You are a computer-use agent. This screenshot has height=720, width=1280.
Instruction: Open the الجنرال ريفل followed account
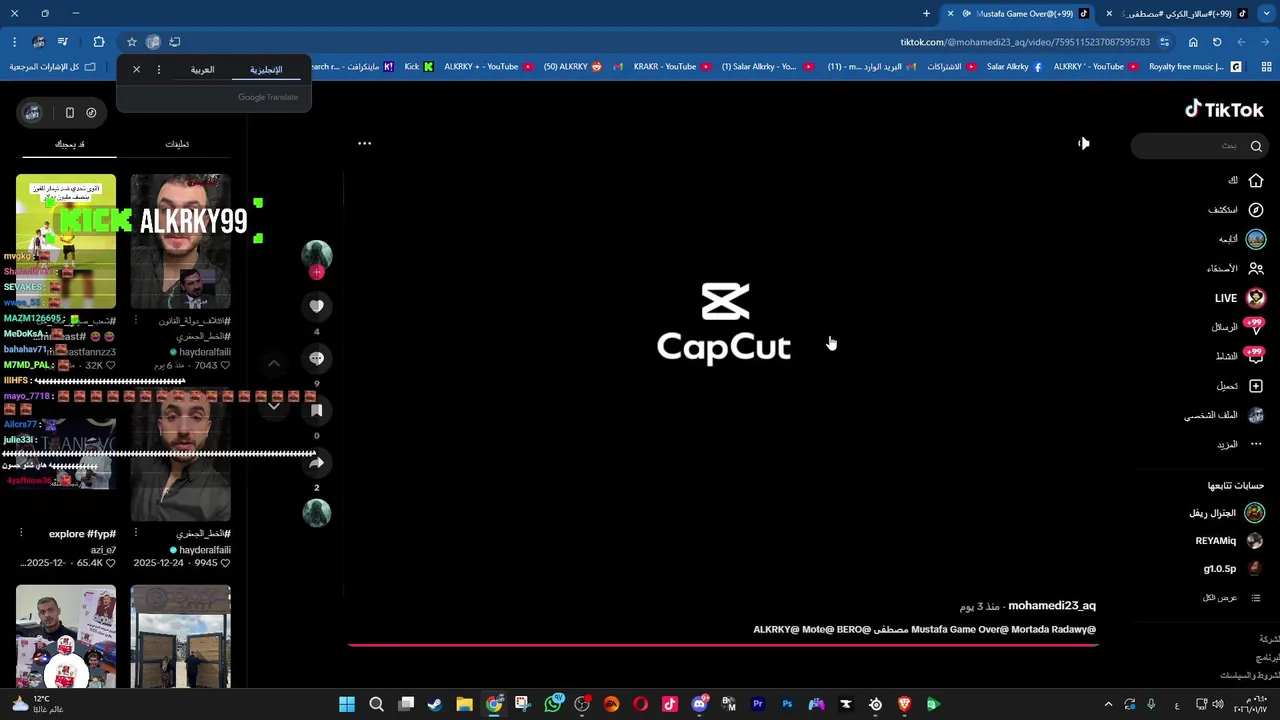click(x=1226, y=513)
